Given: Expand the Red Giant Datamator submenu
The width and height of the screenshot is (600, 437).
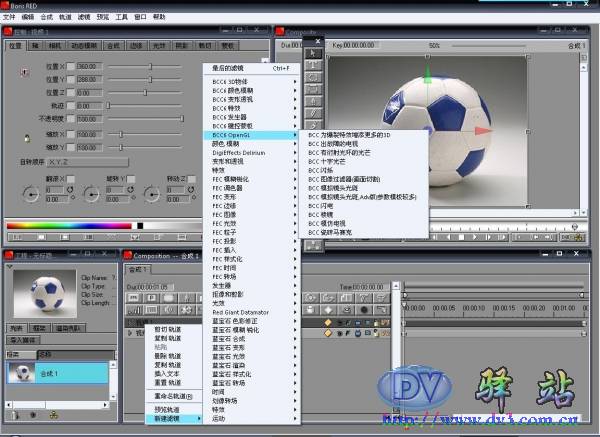Looking at the screenshot, I should coord(252,312).
